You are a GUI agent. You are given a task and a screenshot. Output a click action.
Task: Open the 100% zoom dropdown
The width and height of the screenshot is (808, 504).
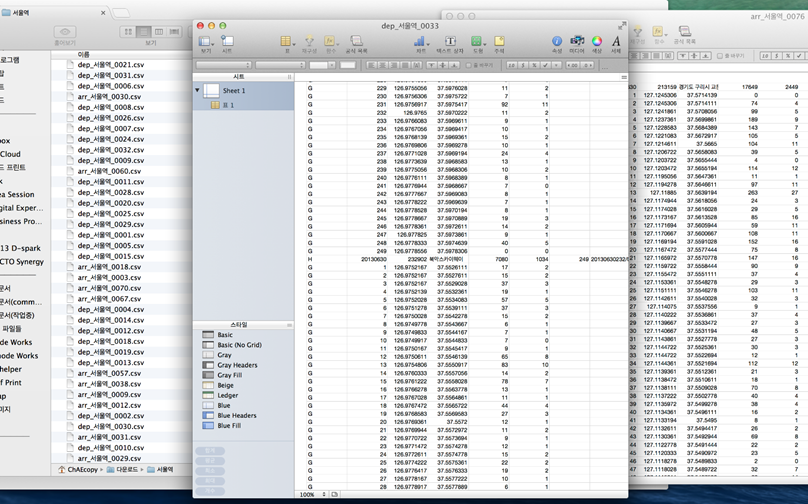(x=310, y=495)
